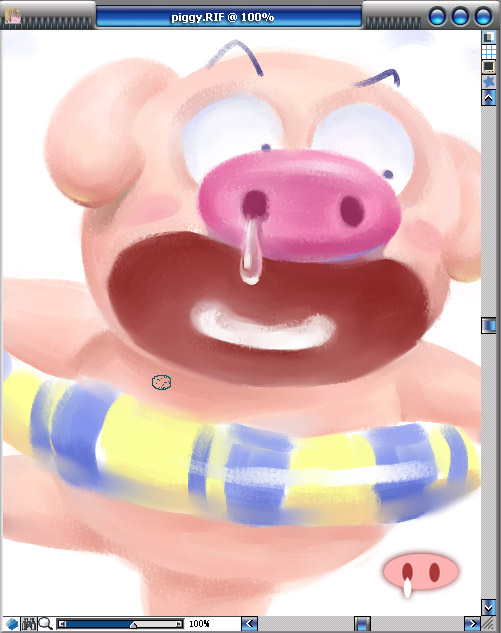Click the document icon in title bar corner
Image resolution: width=501 pixels, height=633 pixels.
(x=14, y=17)
